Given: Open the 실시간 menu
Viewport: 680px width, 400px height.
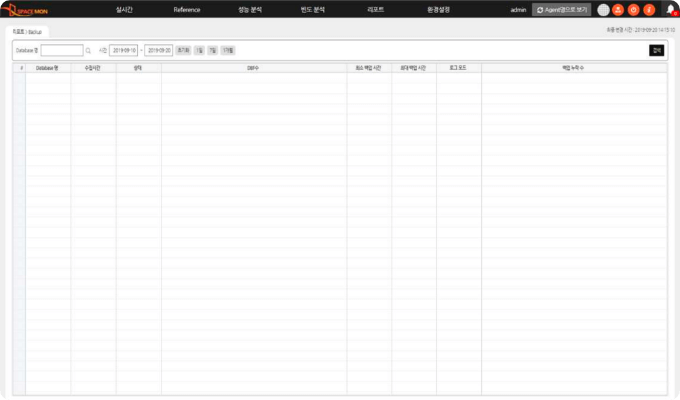Looking at the screenshot, I should (x=124, y=10).
